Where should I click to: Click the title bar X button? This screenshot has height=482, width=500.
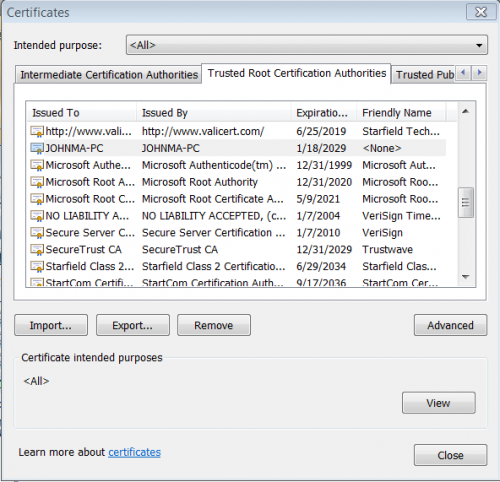[x=481, y=12]
